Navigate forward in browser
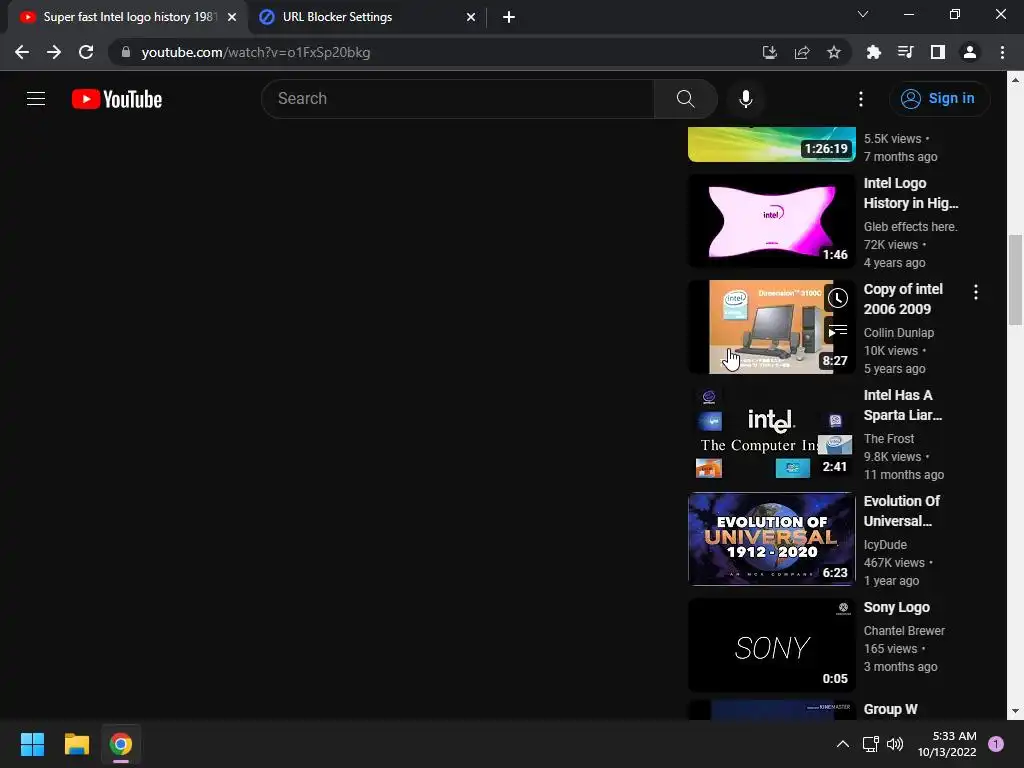This screenshot has width=1024, height=768. [x=54, y=52]
